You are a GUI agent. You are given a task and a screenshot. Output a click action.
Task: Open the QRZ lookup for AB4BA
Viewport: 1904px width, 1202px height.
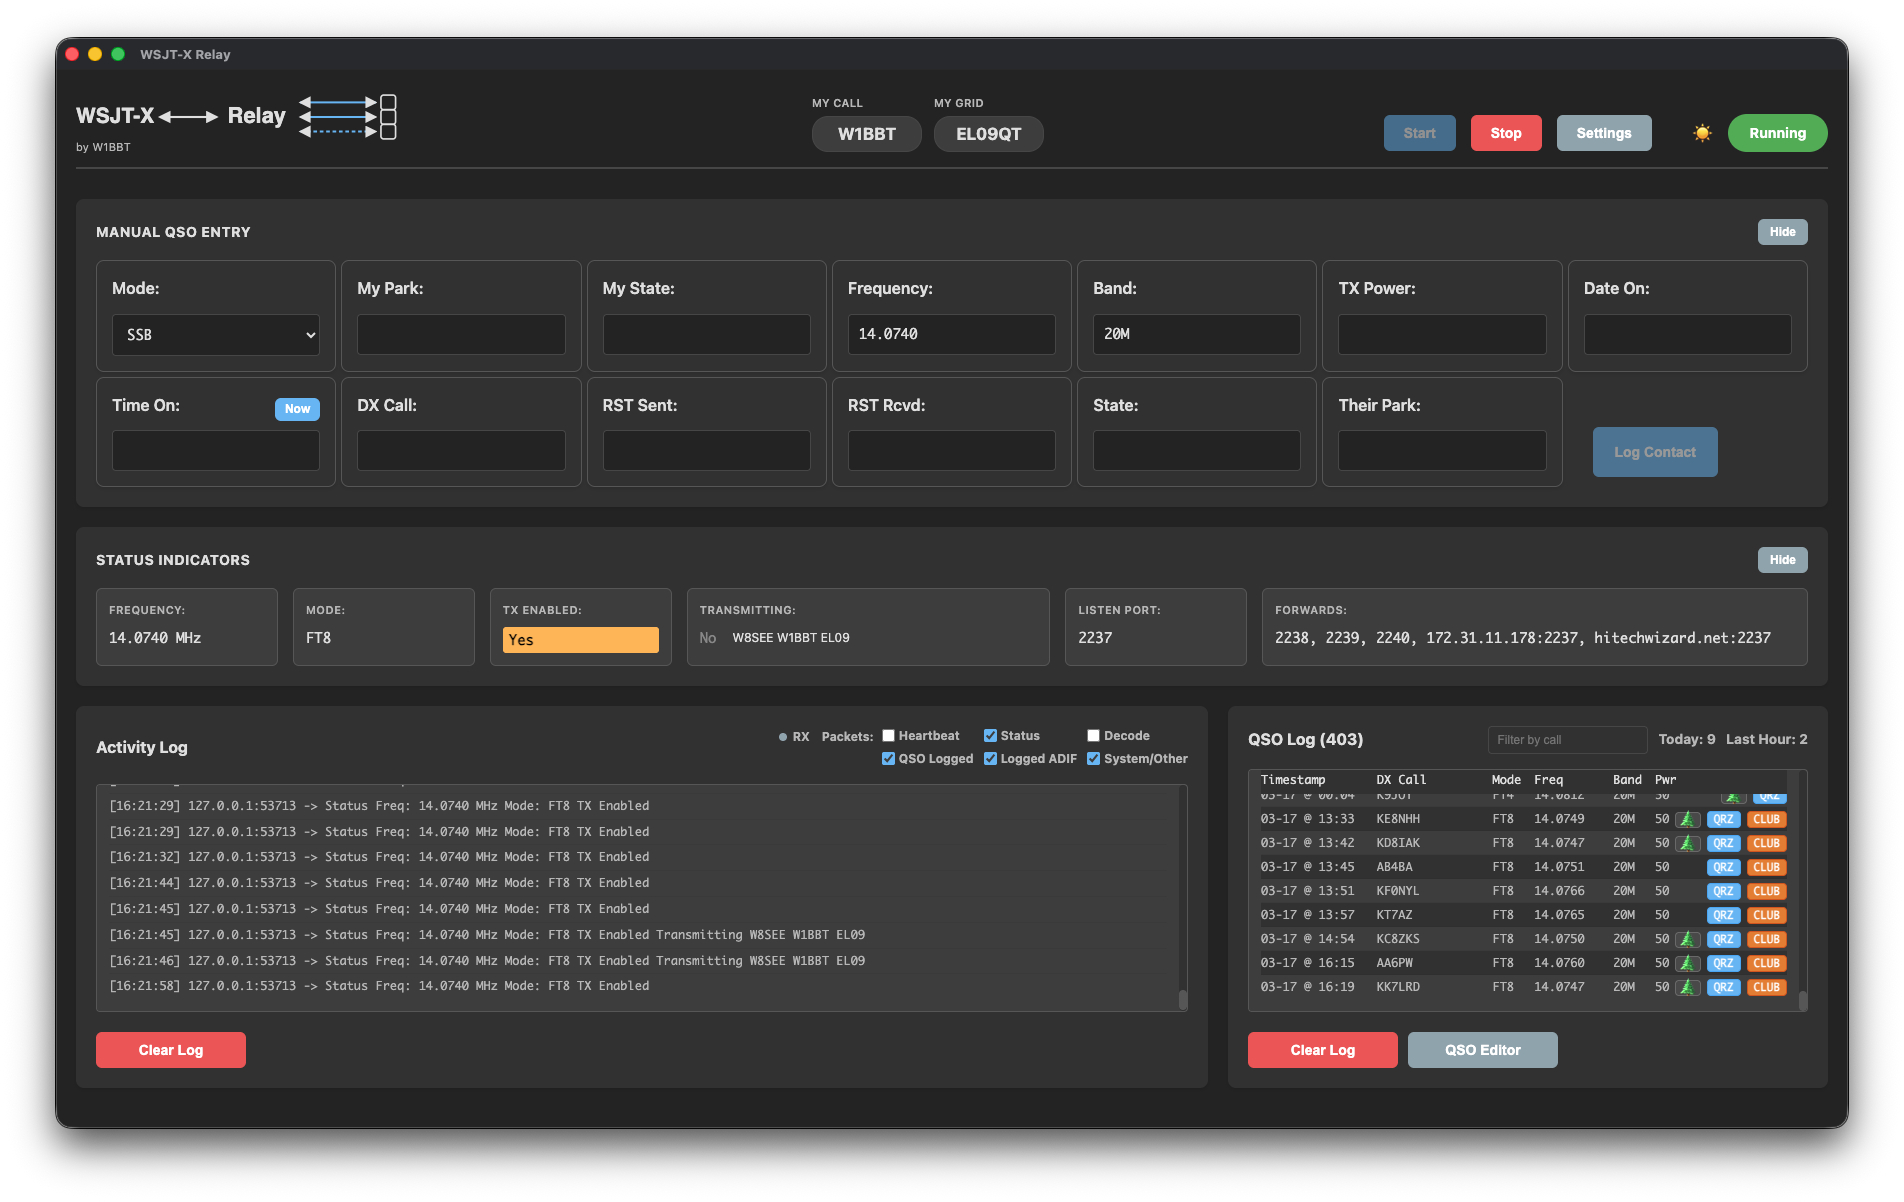(x=1723, y=867)
